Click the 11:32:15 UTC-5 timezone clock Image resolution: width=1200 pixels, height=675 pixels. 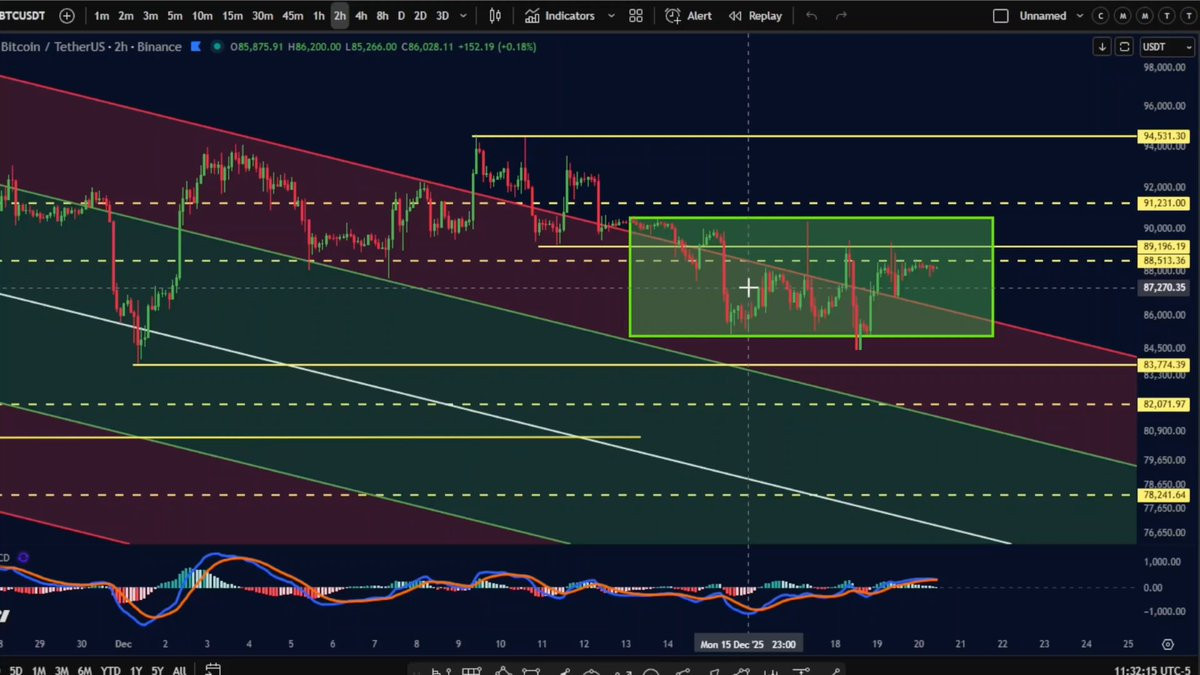click(x=1153, y=669)
